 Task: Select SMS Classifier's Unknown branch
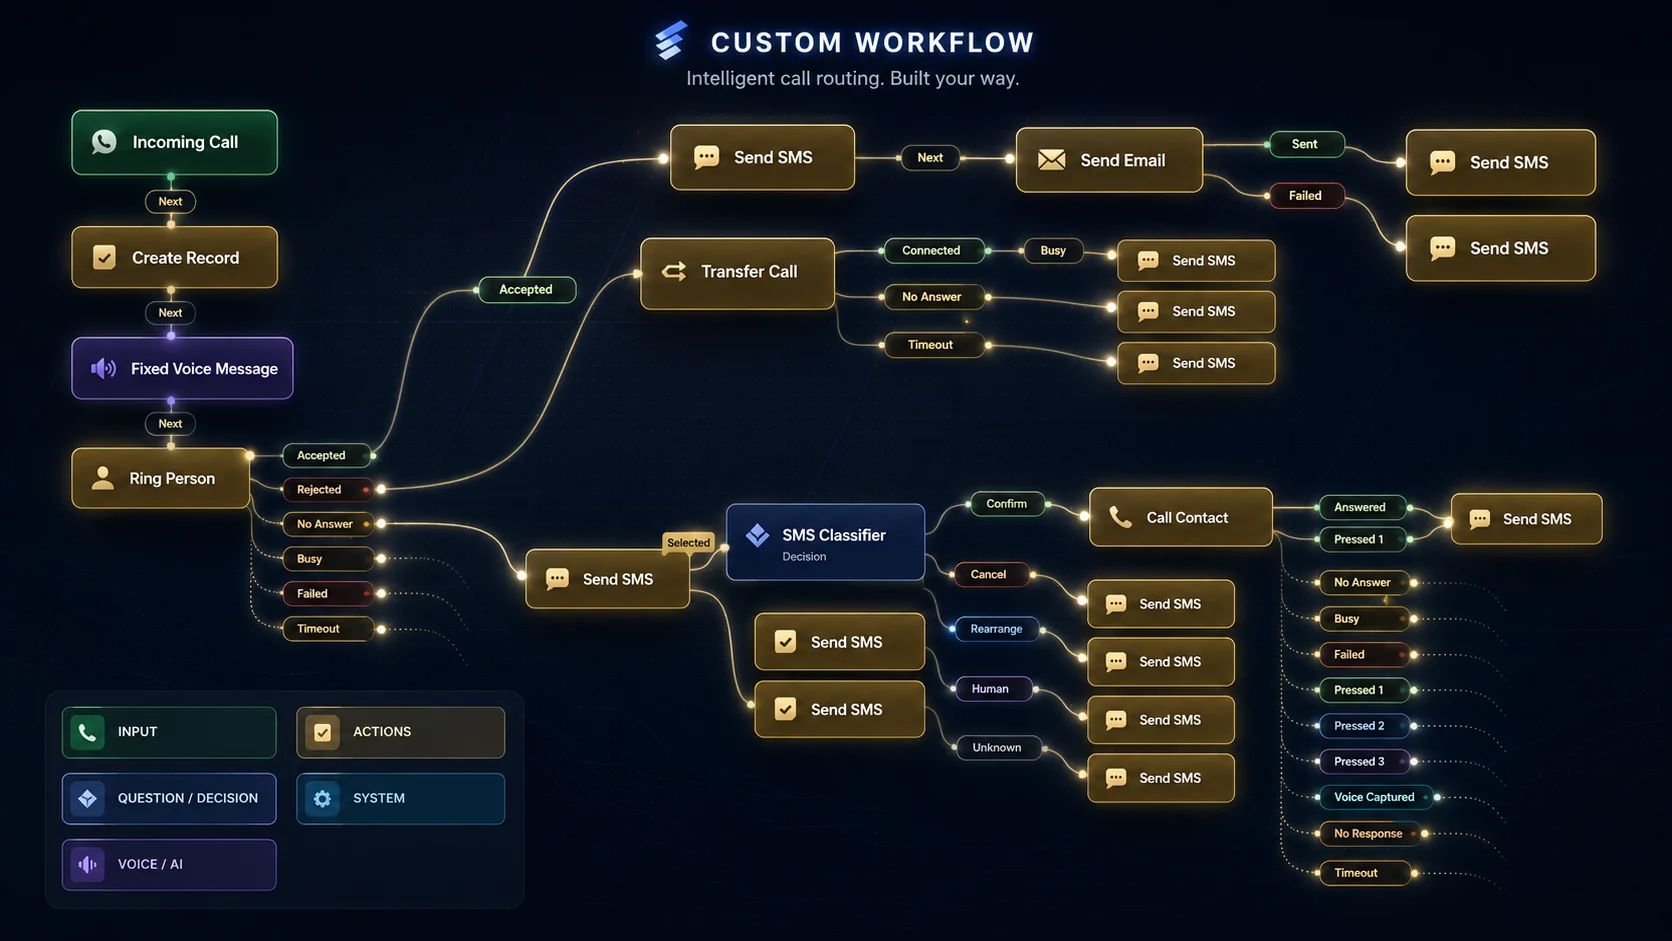(997, 748)
